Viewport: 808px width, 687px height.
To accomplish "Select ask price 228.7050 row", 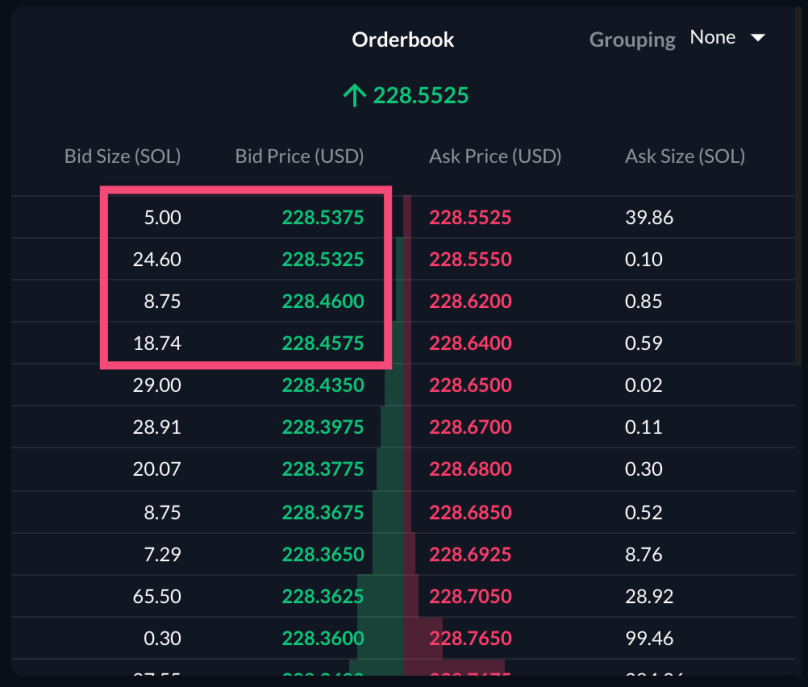I will coord(470,595).
